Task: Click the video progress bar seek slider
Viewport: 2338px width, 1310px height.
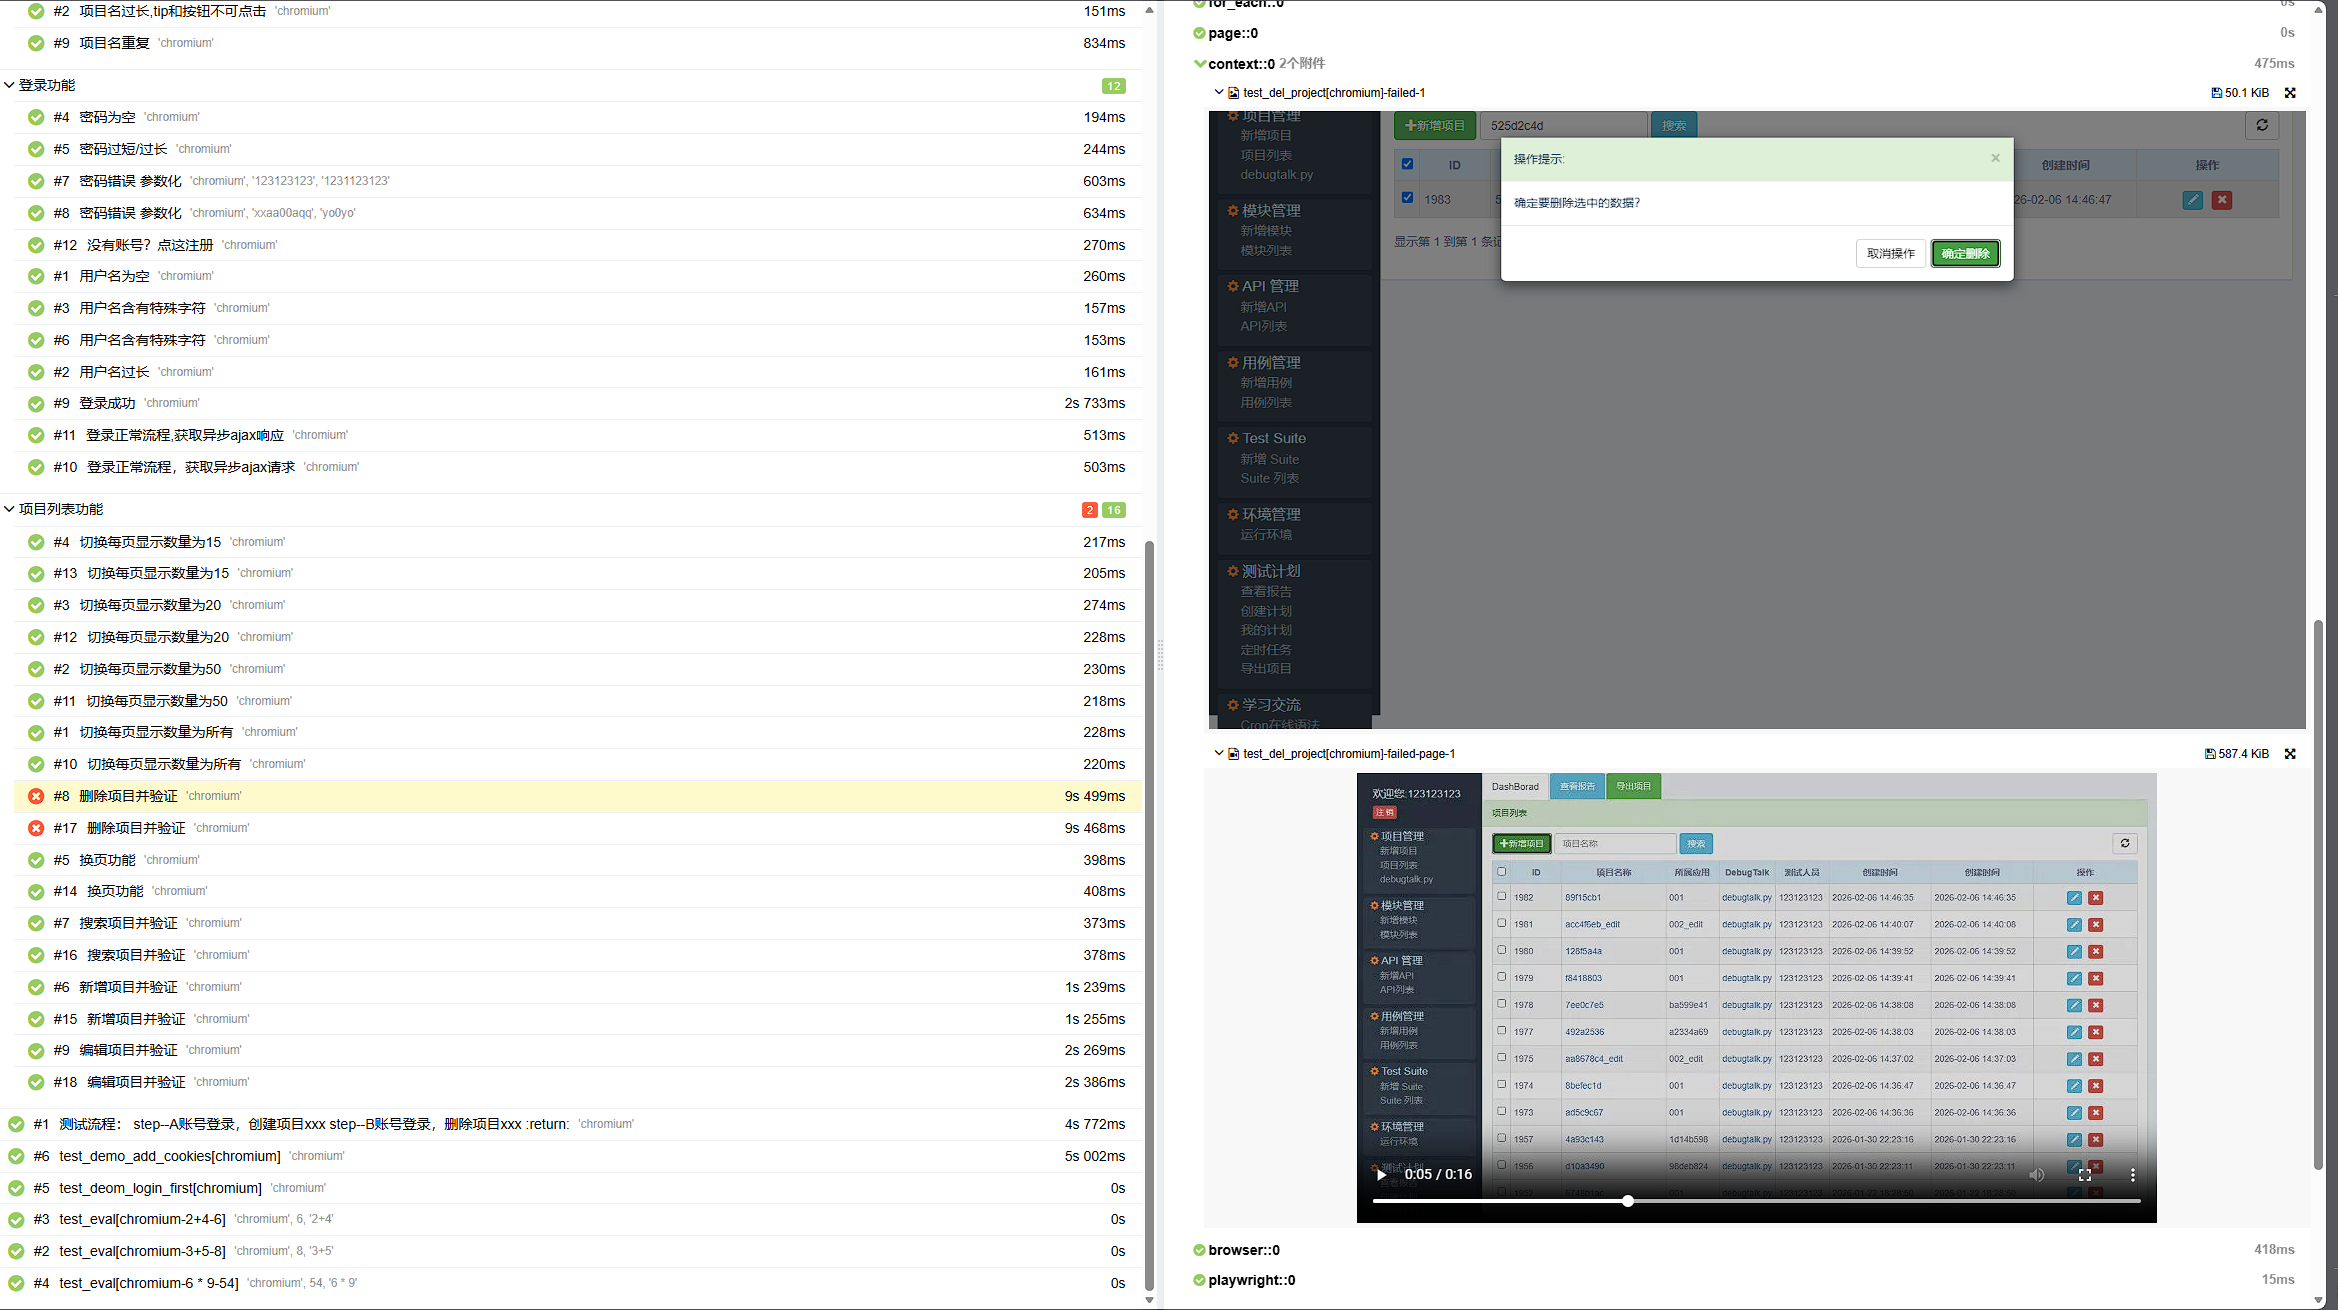Action: click(x=1756, y=1201)
